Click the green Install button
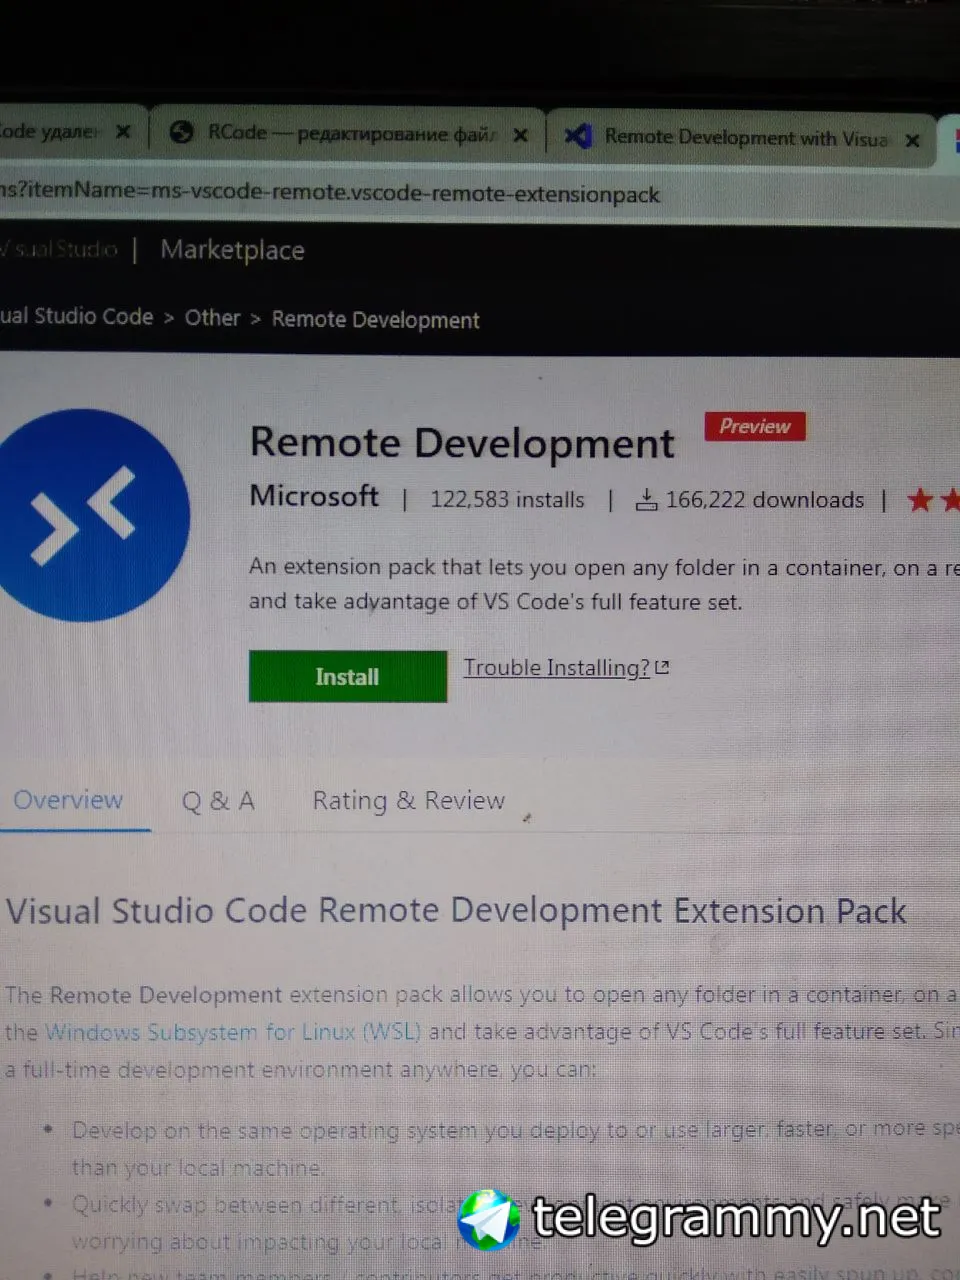Viewport: 960px width, 1280px height. click(347, 677)
